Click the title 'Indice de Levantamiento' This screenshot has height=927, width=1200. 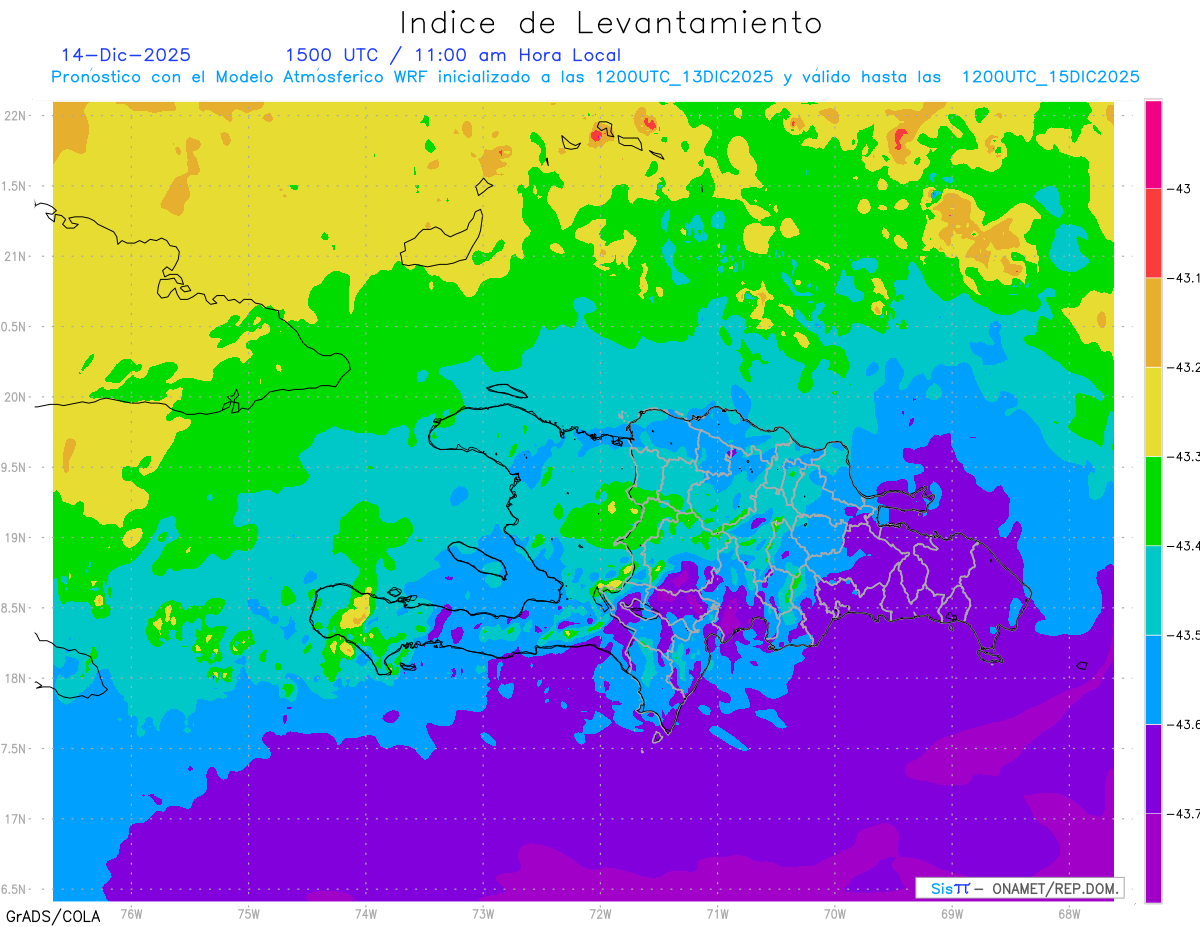click(611, 23)
